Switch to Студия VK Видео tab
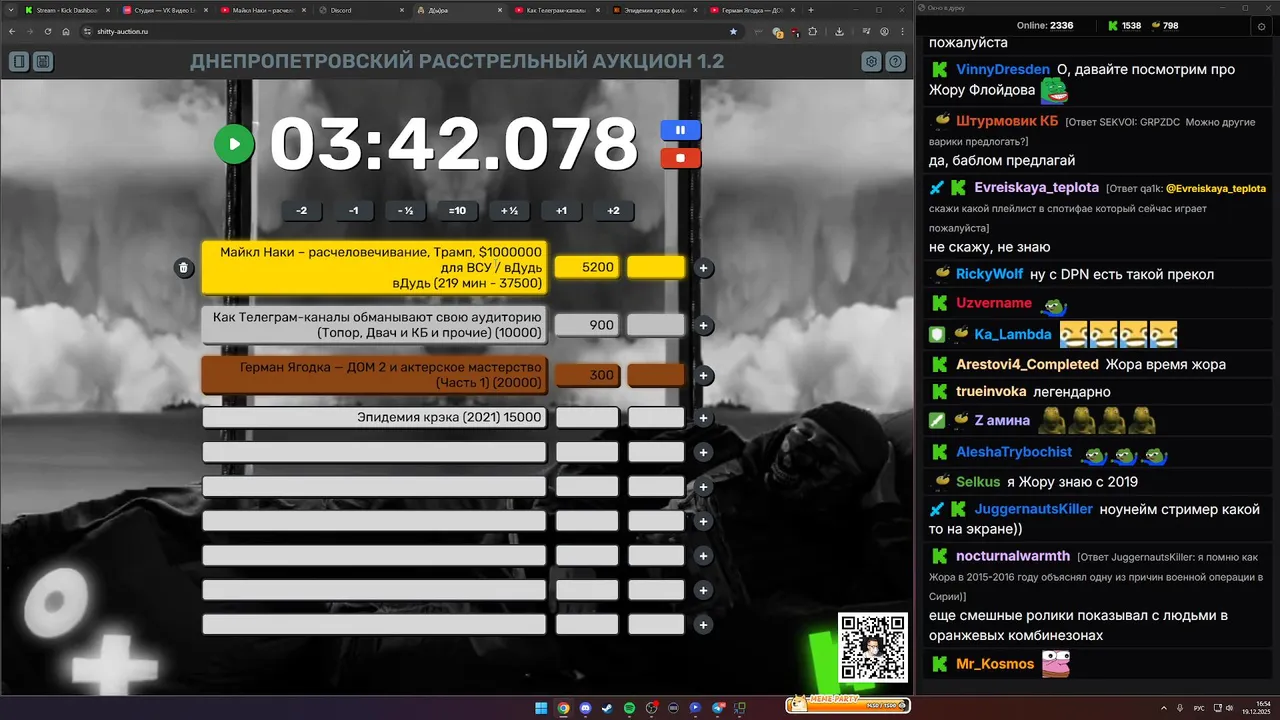Screen dimensions: 1280x720 164,10
